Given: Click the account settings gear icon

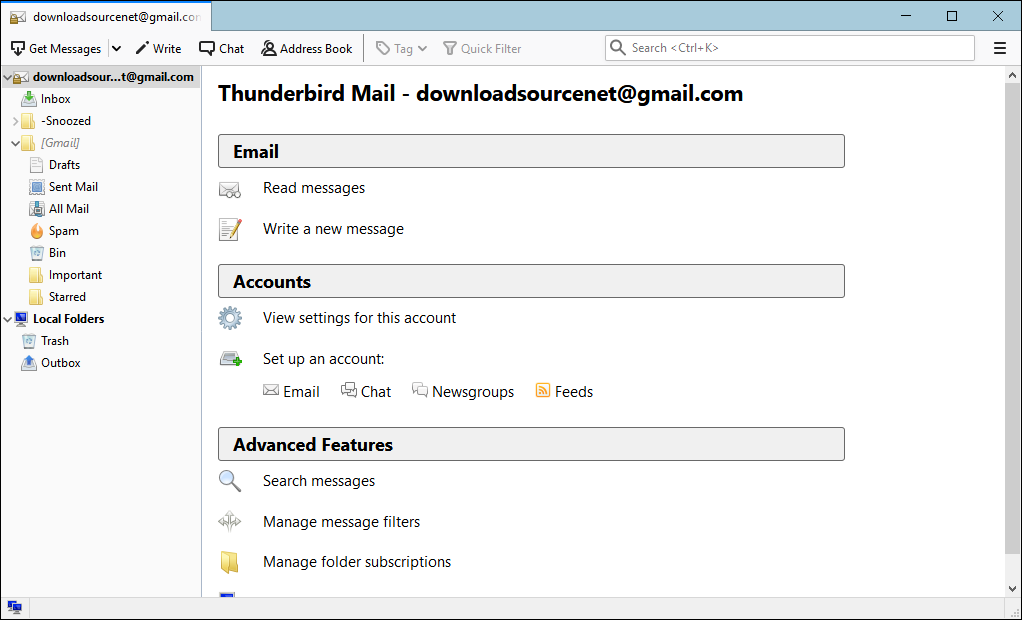Looking at the screenshot, I should coord(230,318).
